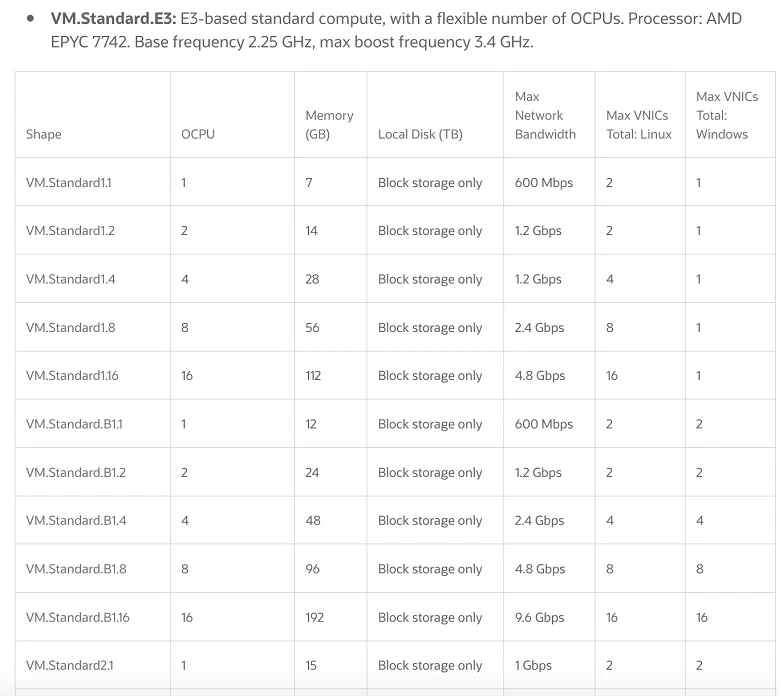The image size is (781, 697).
Task: Select the VM.Standard2.1 shape cell
Action: [70, 666]
